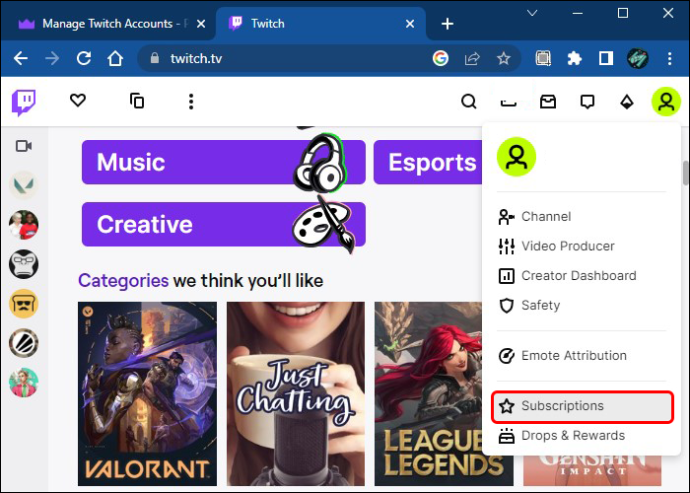
Task: Switch to Manage Twitch Accounts tab
Action: 107,23
